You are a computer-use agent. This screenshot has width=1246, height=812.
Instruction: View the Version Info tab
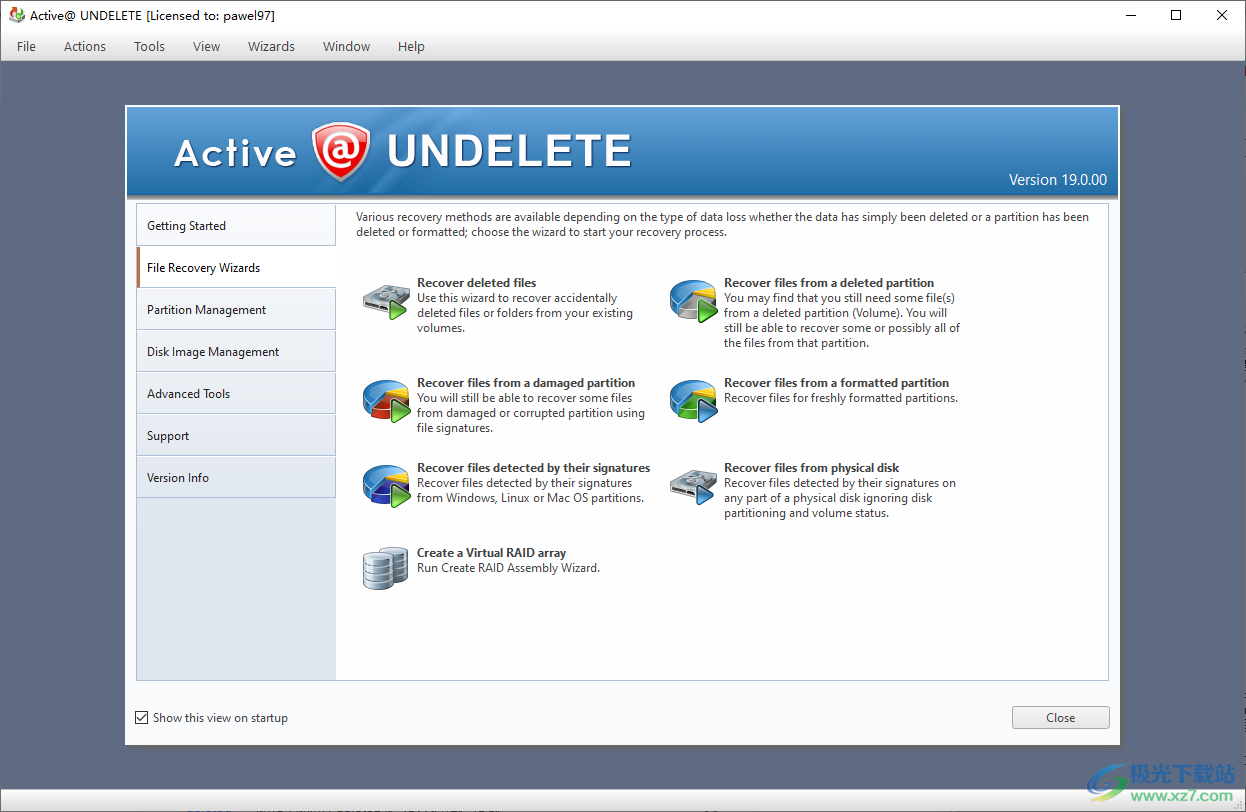coord(236,477)
